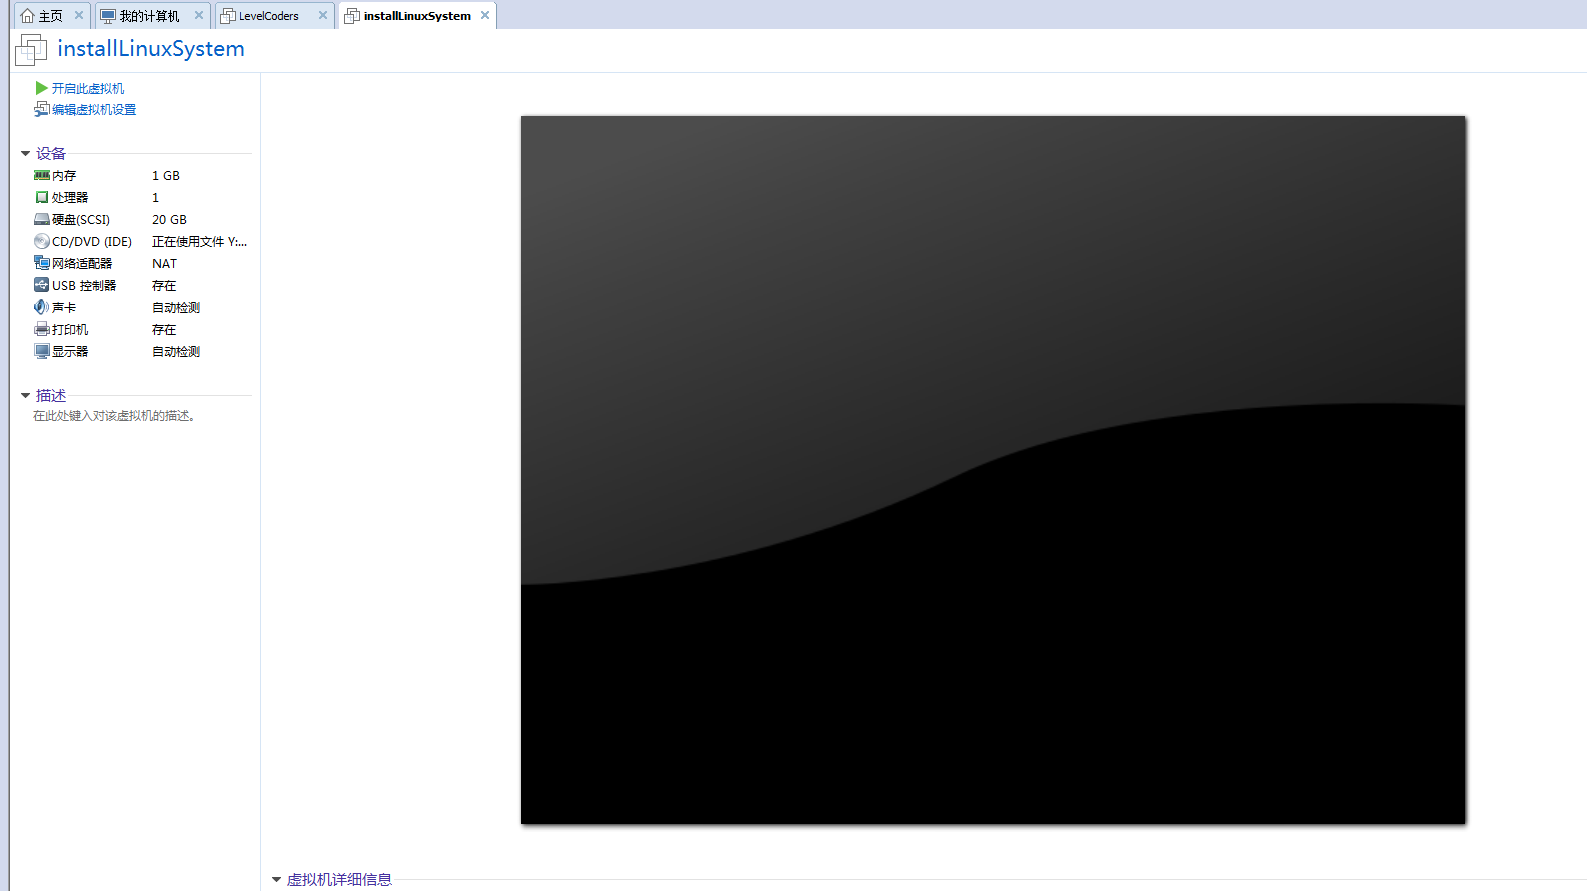Select the 处理器 device row
Viewport: 1587px width, 891px height.
click(141, 197)
